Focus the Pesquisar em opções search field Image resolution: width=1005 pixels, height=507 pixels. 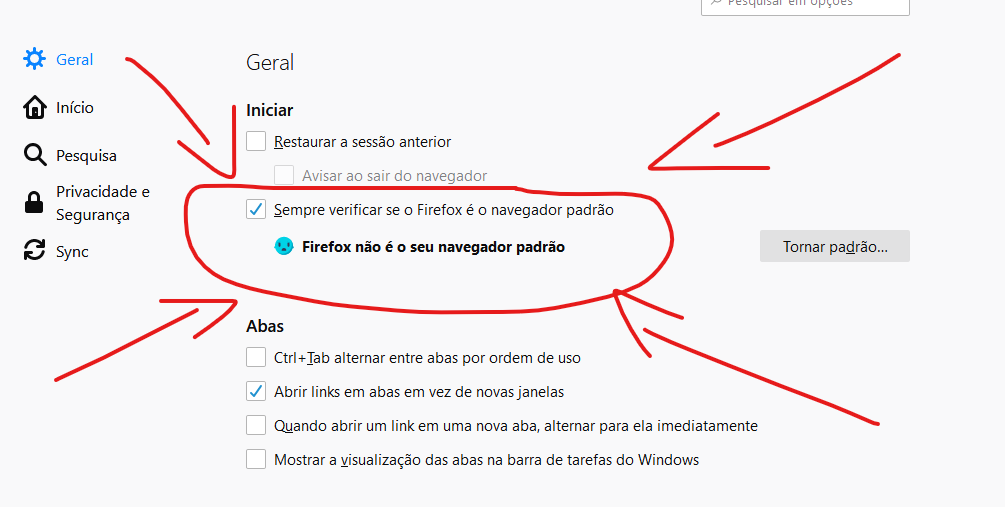coord(805,5)
